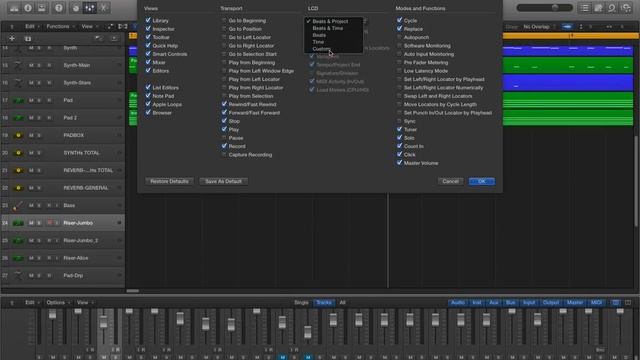Click the PADBOX track yellow icon

click(18, 136)
